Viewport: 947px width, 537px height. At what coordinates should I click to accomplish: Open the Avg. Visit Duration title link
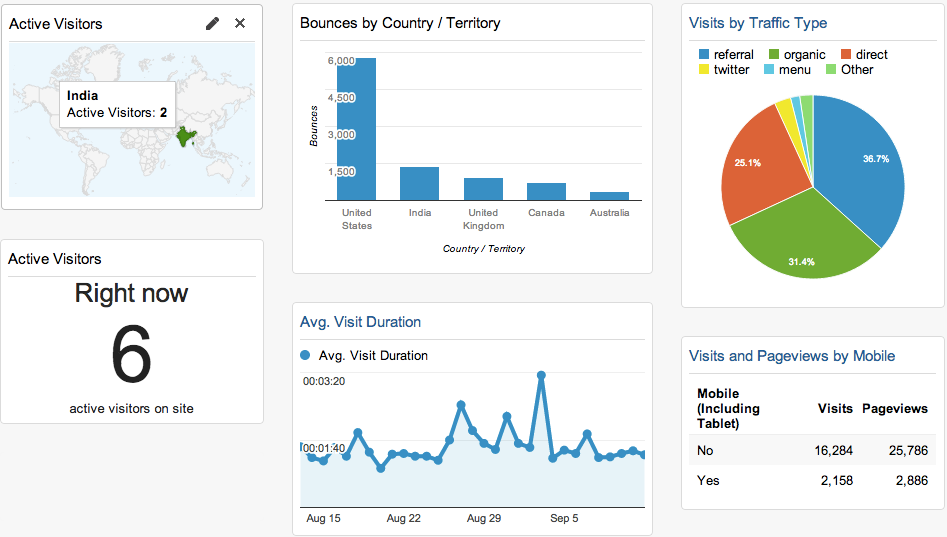360,322
